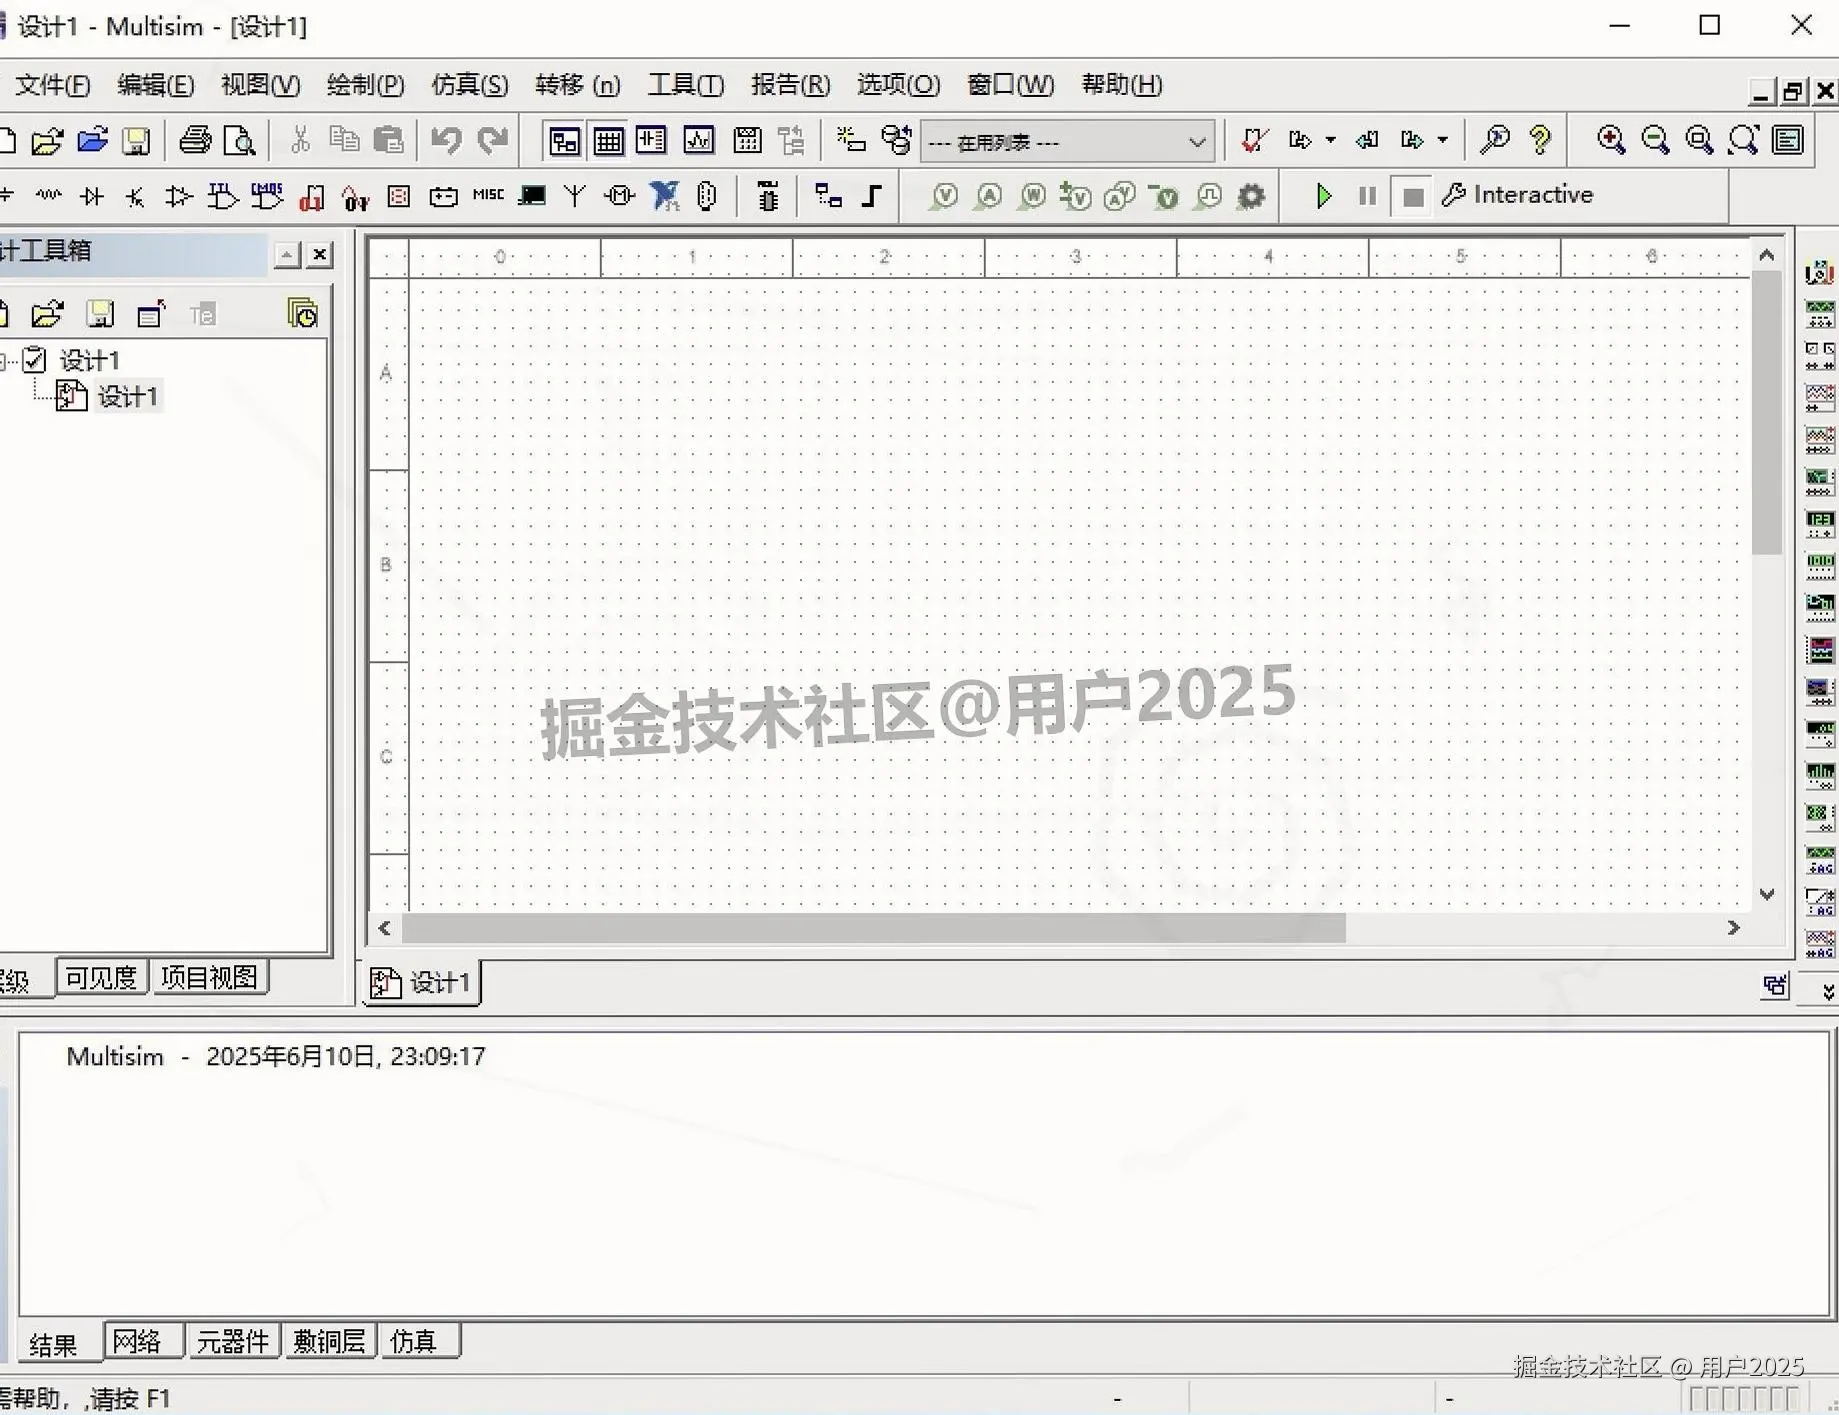The image size is (1839, 1415).
Task: Click the zoom-in magnifier icon
Action: 1610,140
